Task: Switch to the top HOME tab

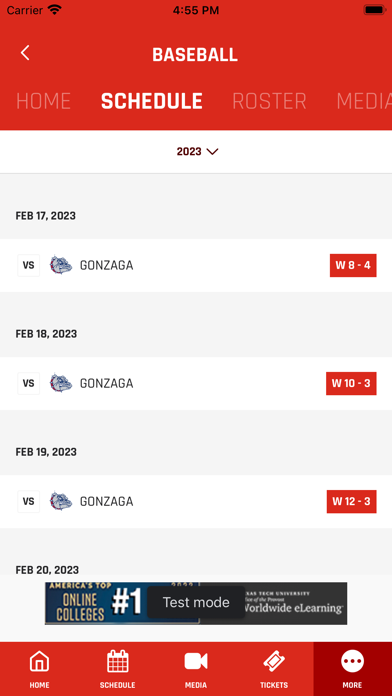Action: [x=44, y=101]
